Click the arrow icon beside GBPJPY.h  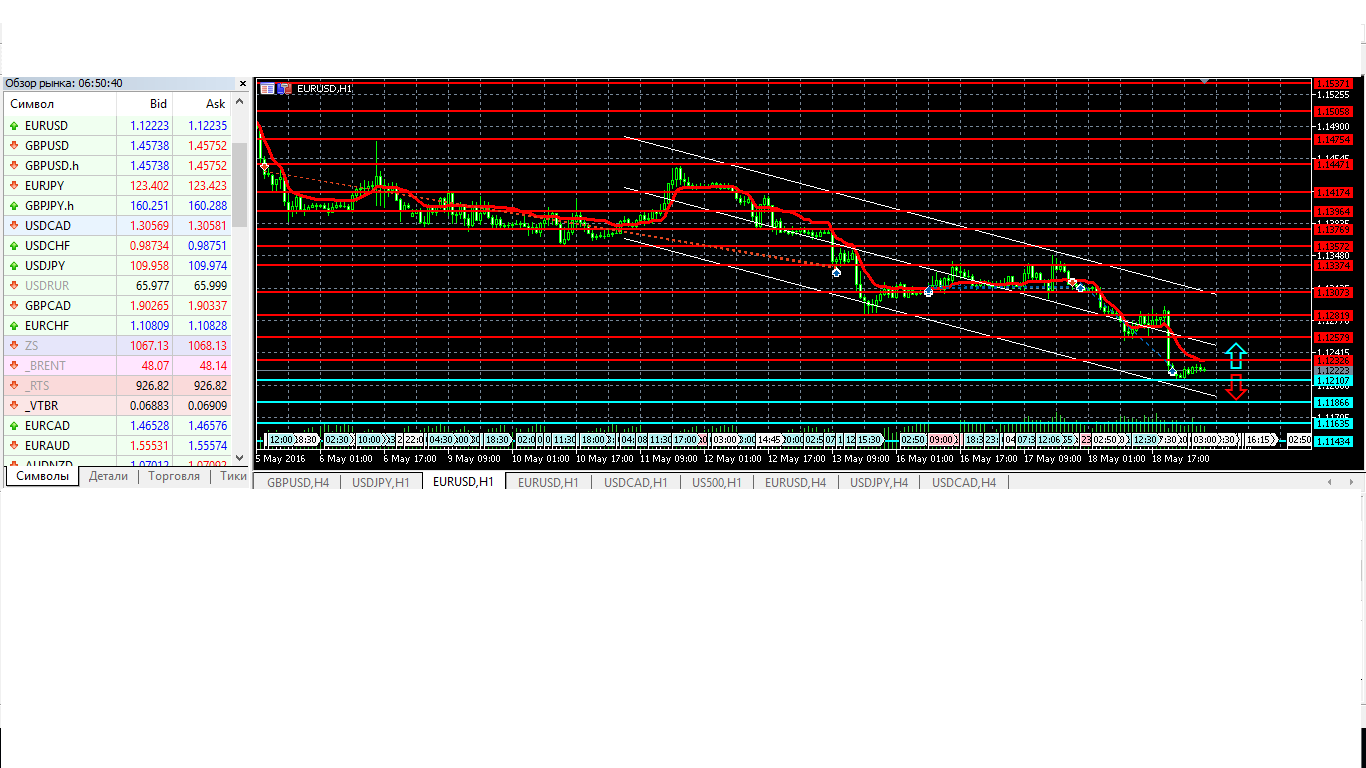(14, 206)
